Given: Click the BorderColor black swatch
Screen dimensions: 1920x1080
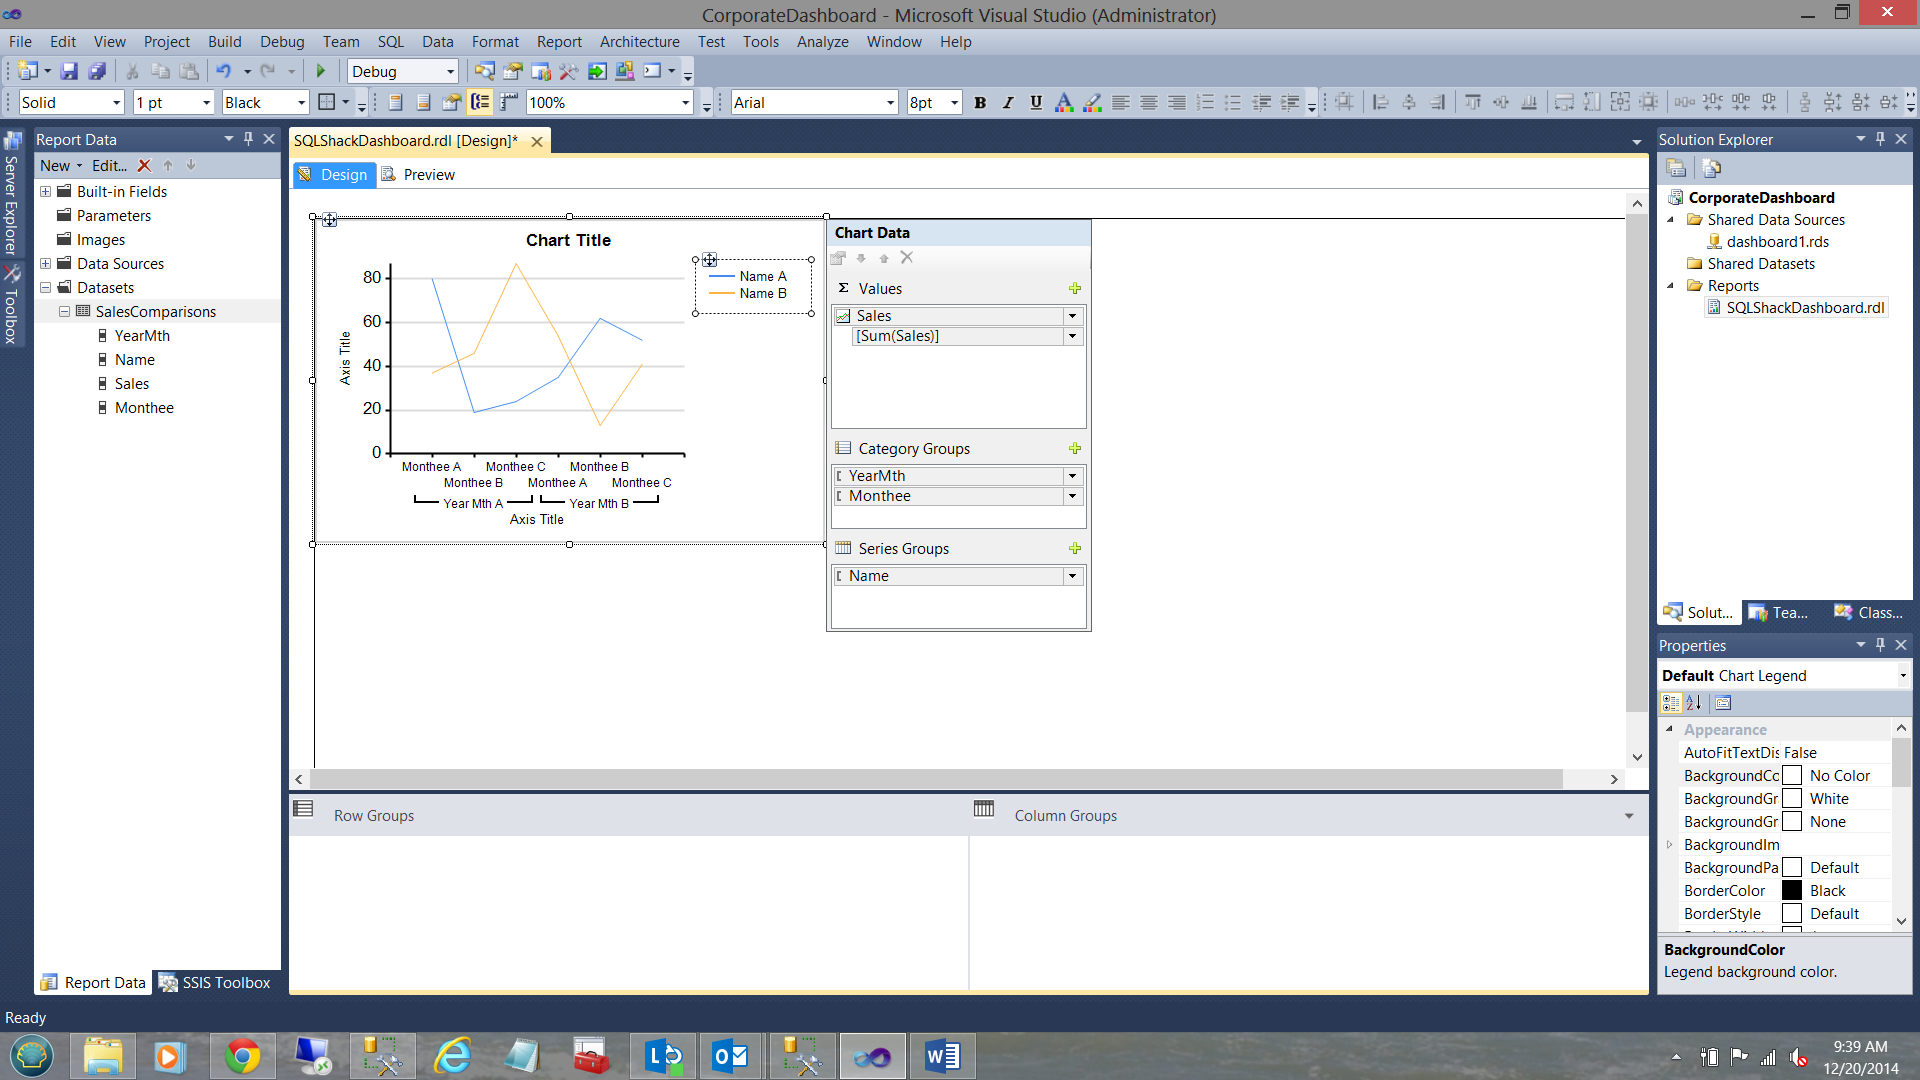Looking at the screenshot, I should tap(1792, 891).
